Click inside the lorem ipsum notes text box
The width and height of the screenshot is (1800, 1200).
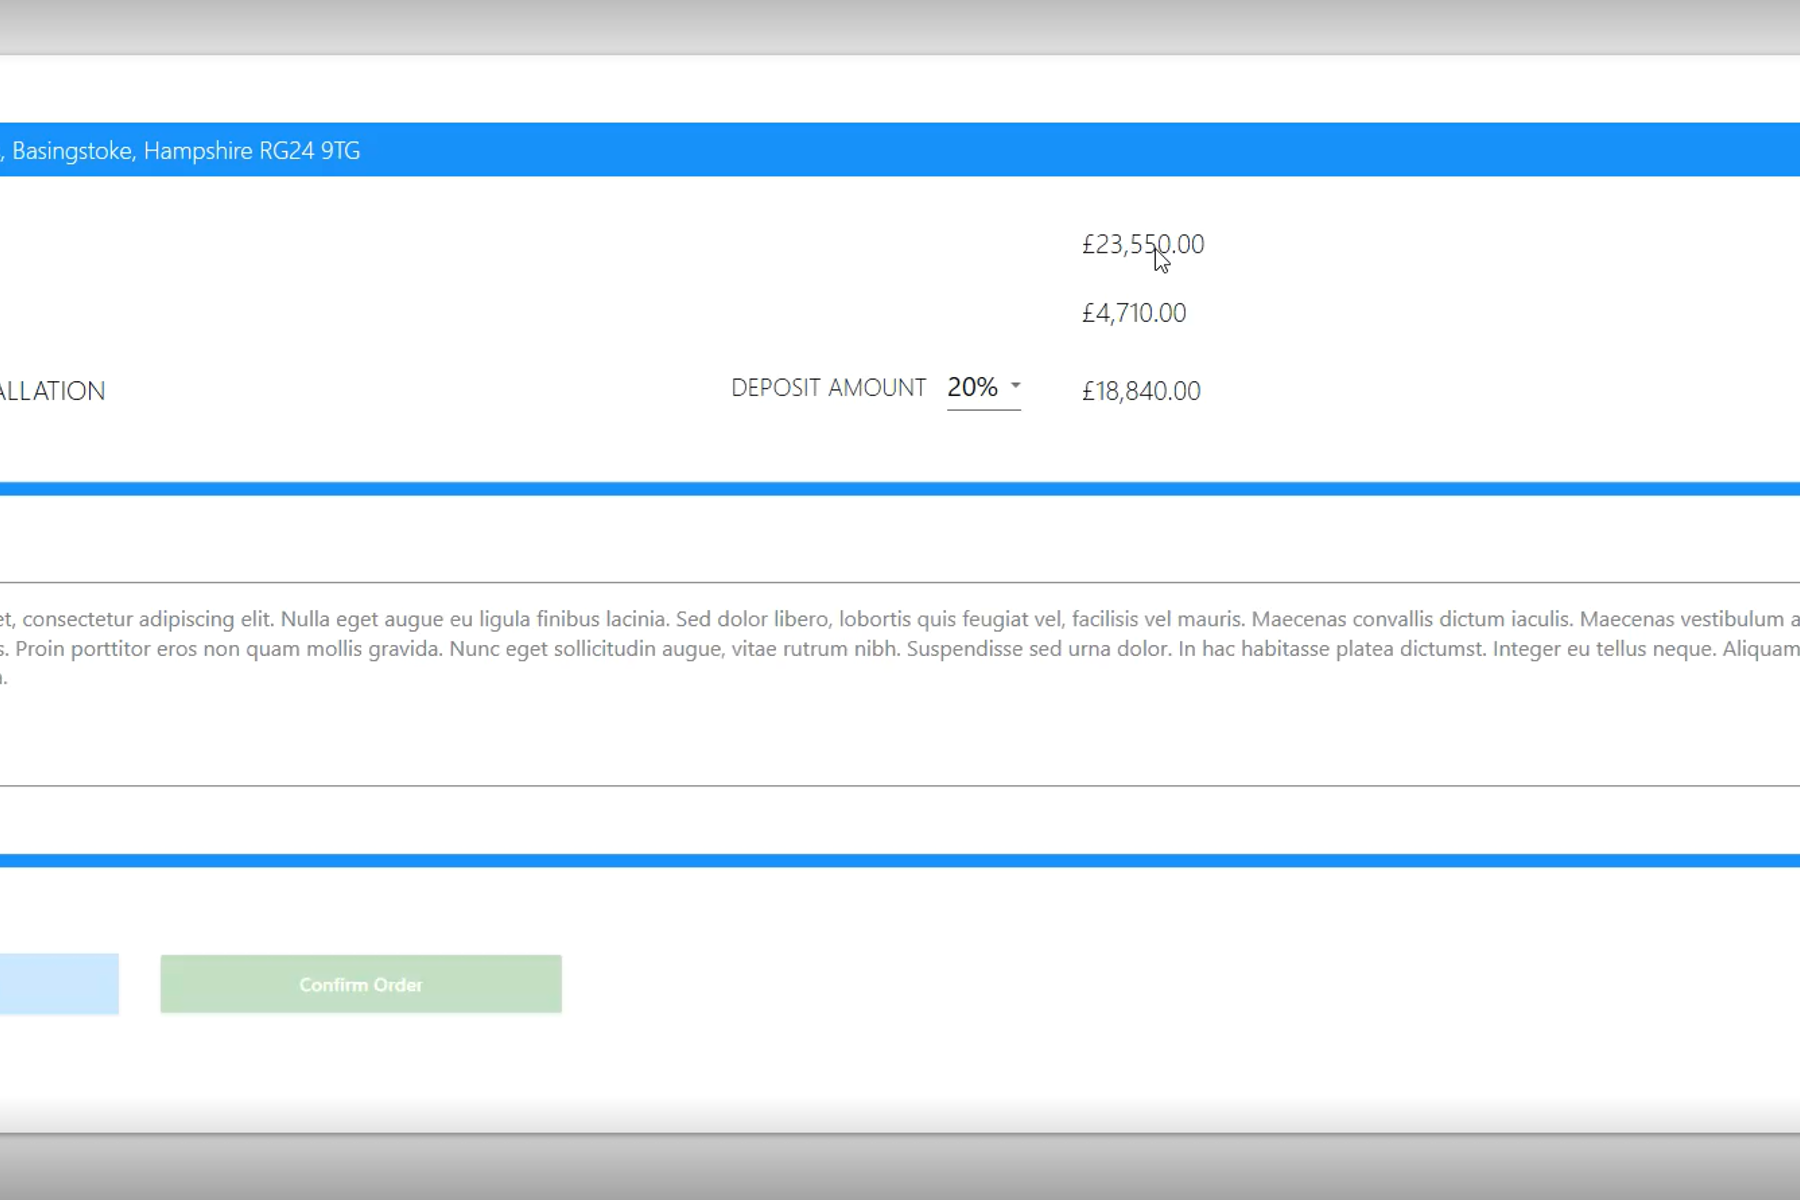900,684
